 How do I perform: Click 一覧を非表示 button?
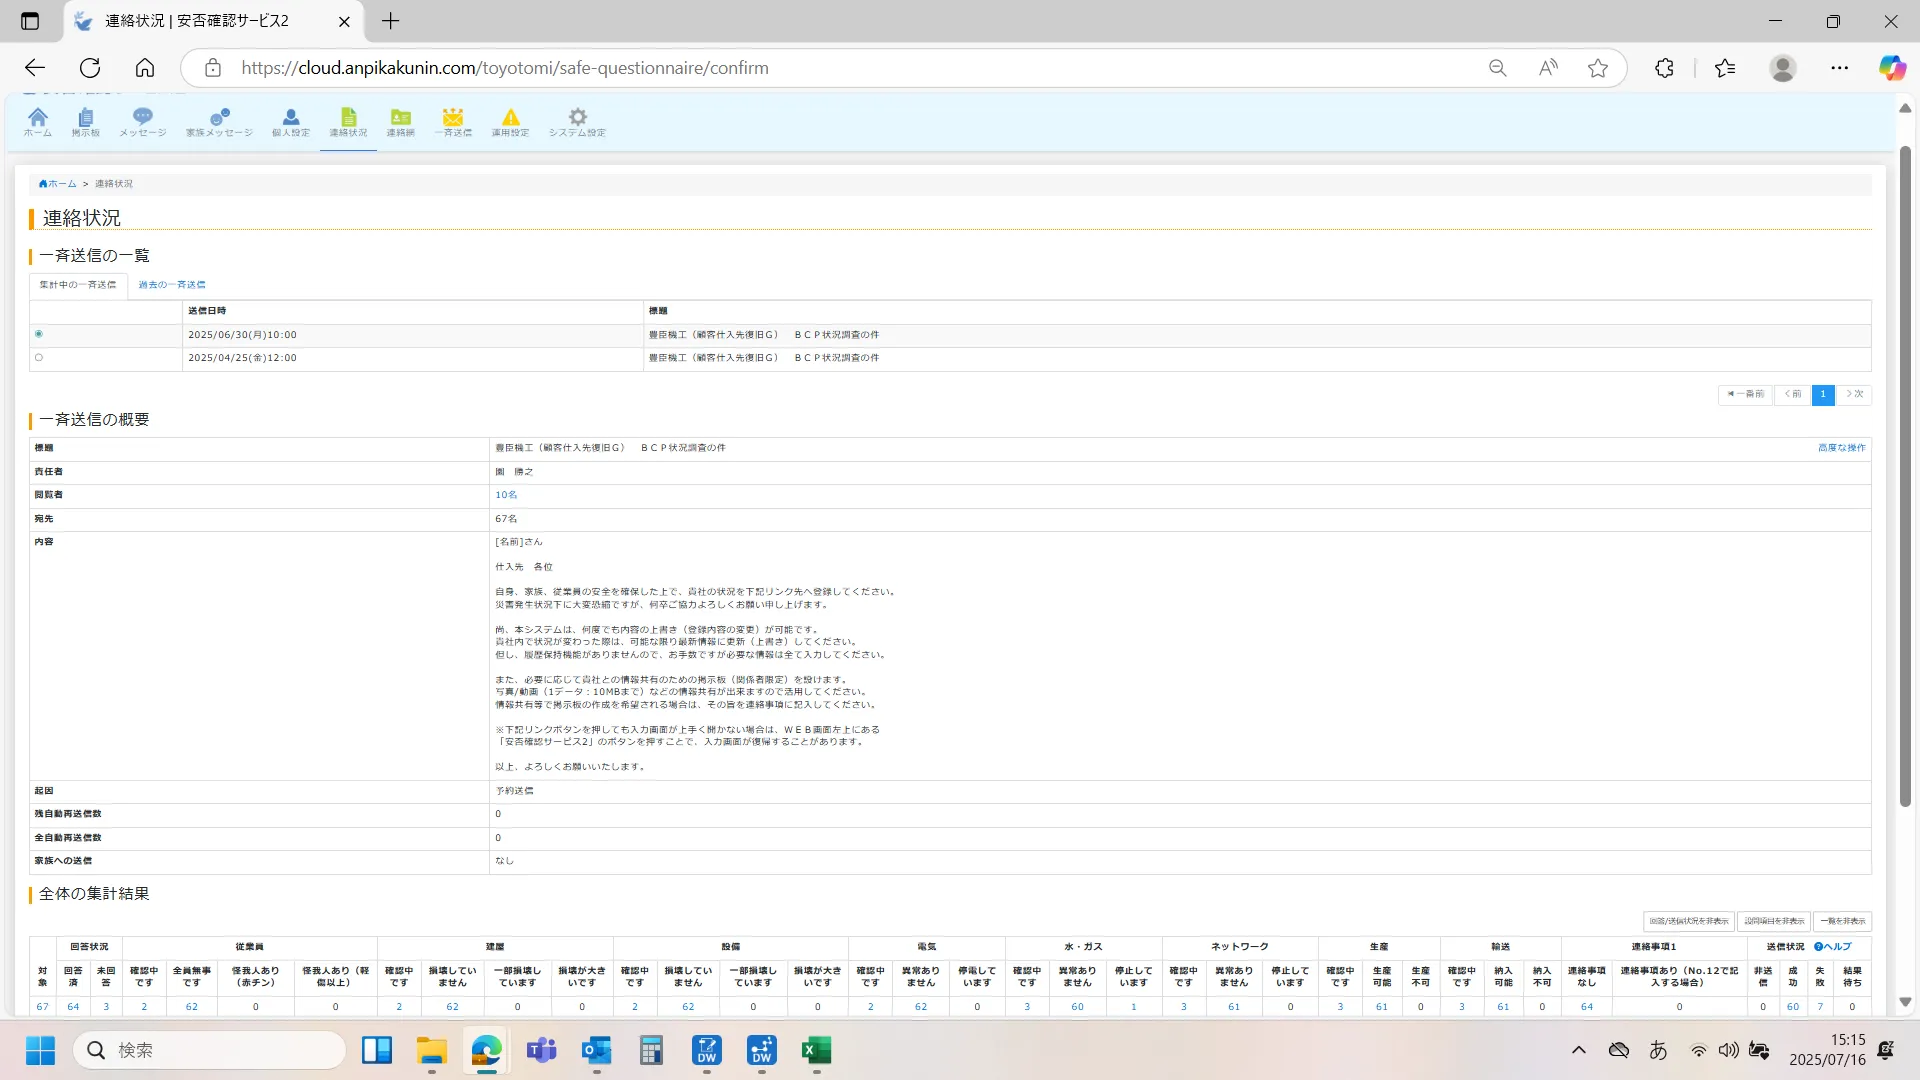1843,921
